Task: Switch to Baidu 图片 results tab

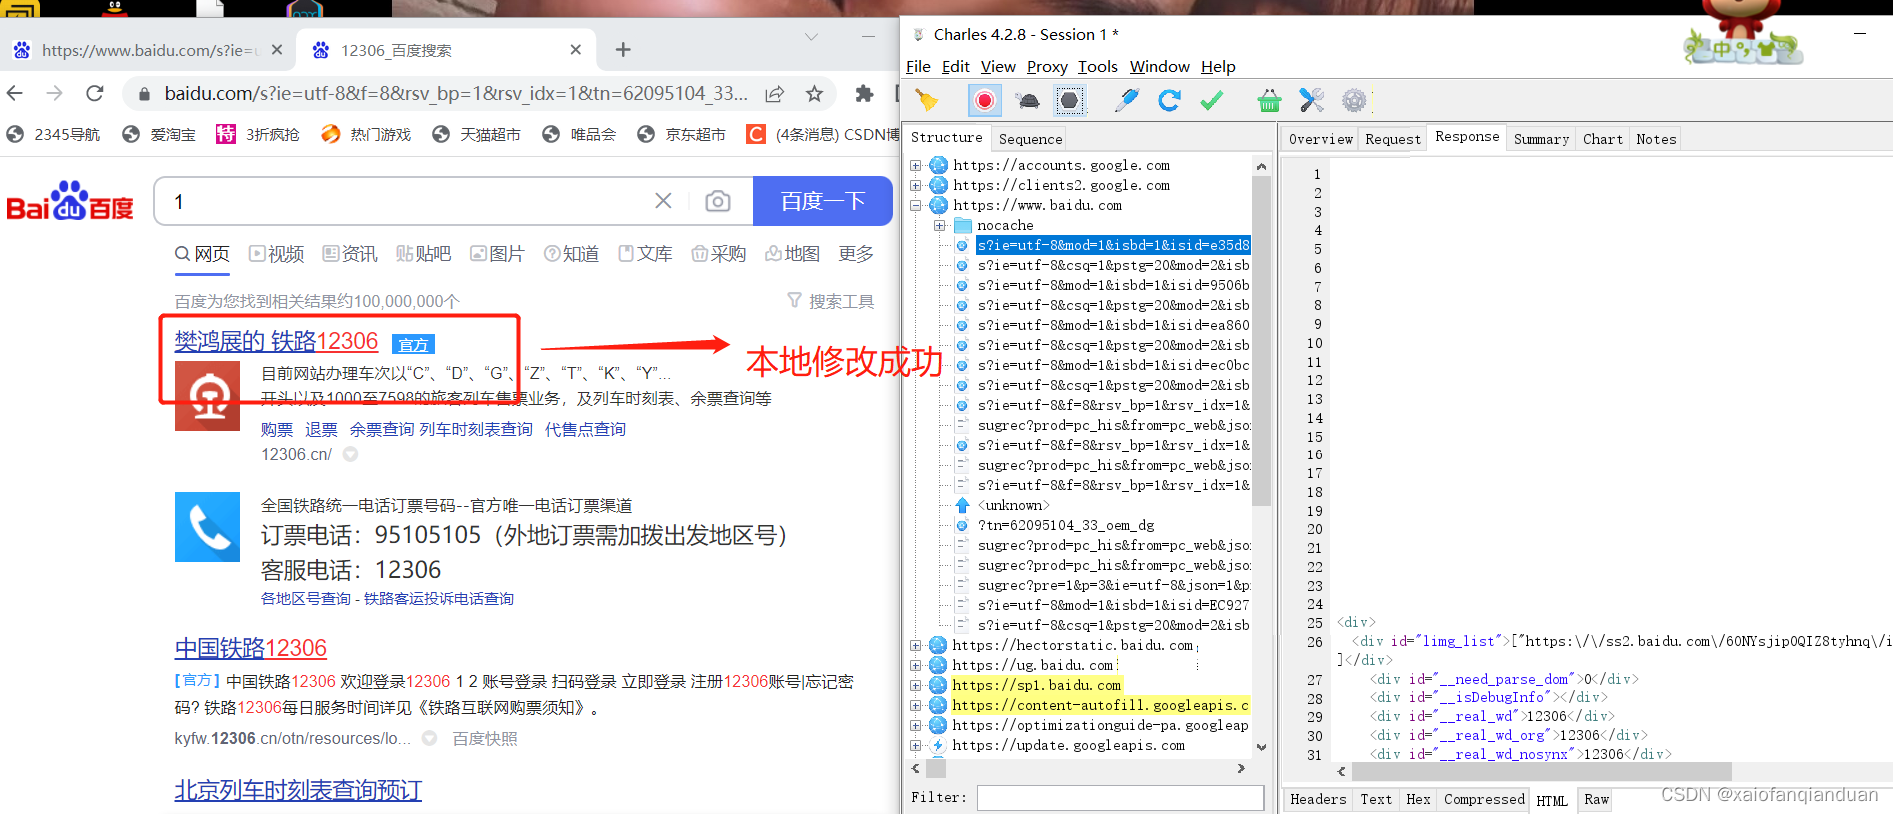Action: [x=497, y=254]
